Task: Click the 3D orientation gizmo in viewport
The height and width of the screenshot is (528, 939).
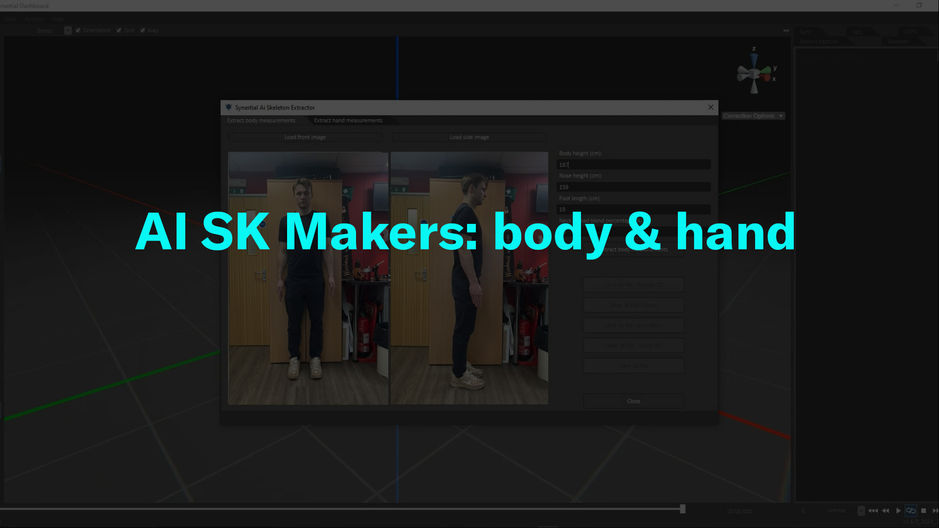Action: click(756, 72)
